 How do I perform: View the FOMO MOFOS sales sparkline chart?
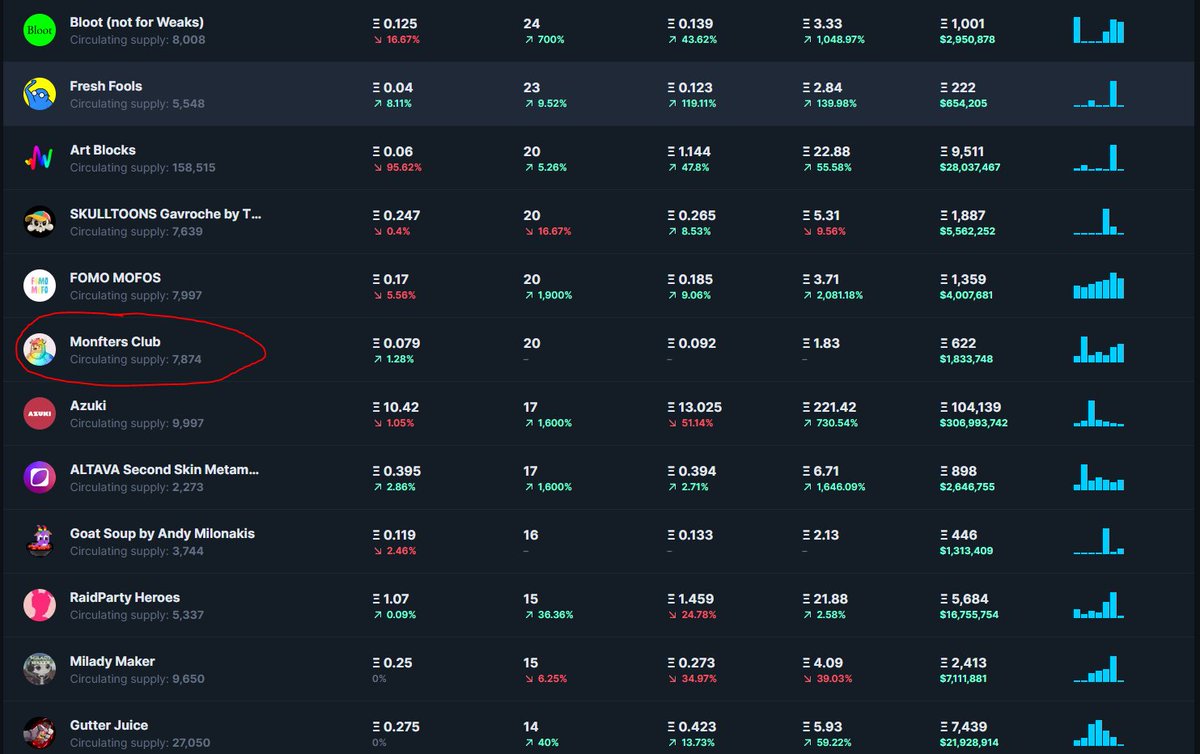pyautogui.click(x=1099, y=286)
